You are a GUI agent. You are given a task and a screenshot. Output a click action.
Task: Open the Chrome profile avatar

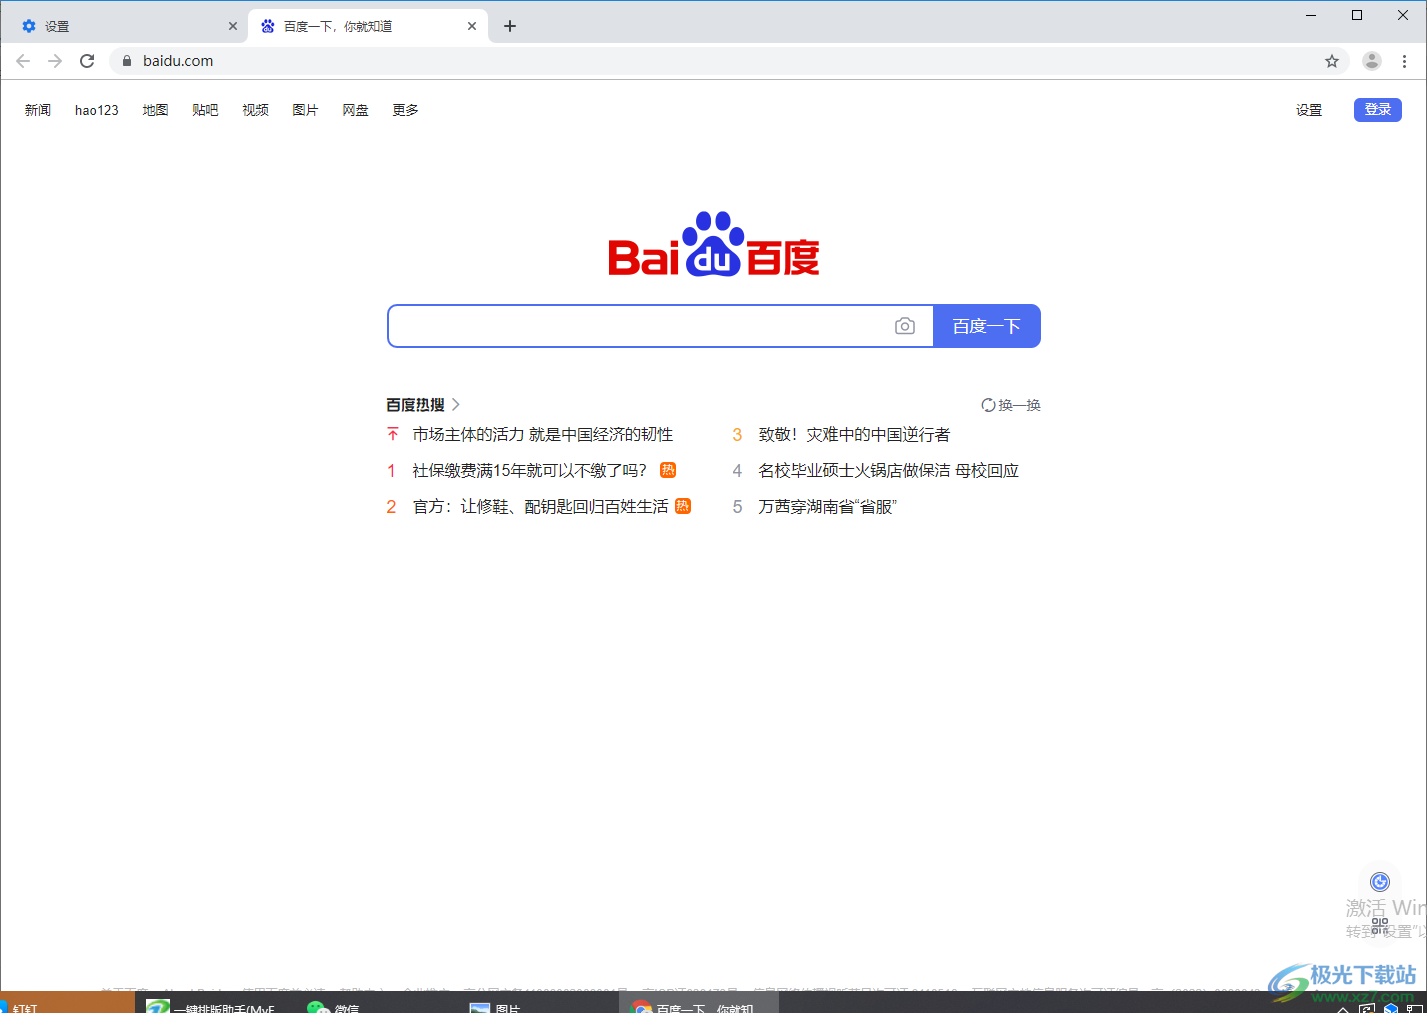tap(1372, 61)
